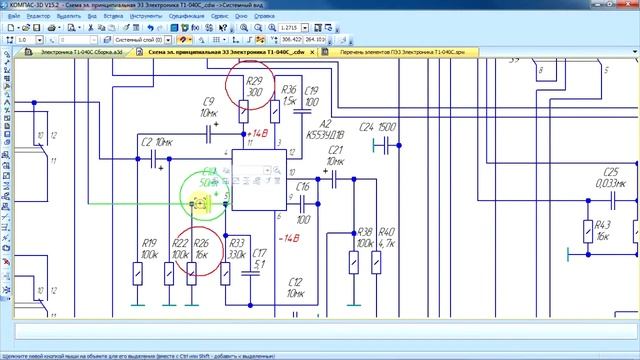Open the variables f(x) icon
Screen dimensions: 640x360
pyautogui.click(x=195, y=28)
